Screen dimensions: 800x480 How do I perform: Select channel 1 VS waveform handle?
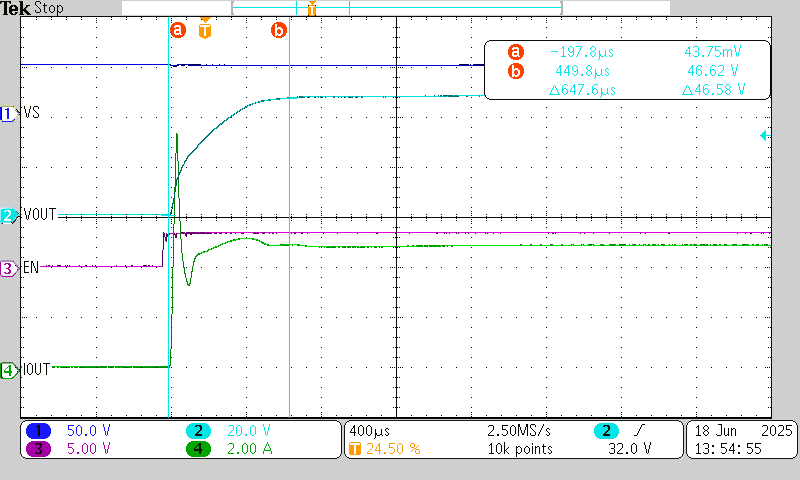[x=9, y=114]
